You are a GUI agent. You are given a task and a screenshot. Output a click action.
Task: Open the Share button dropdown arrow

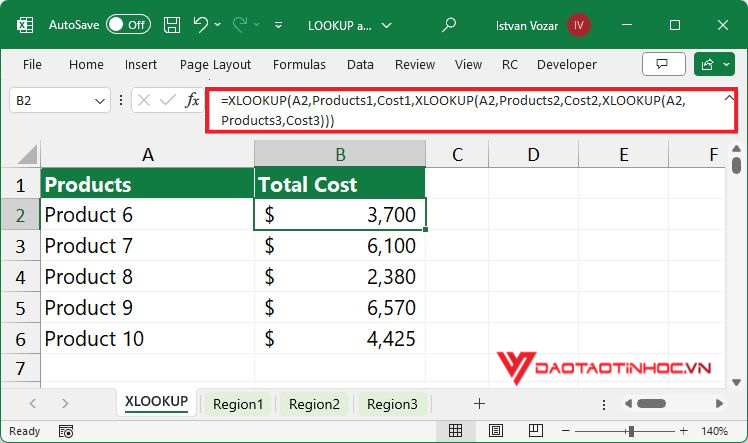point(727,64)
